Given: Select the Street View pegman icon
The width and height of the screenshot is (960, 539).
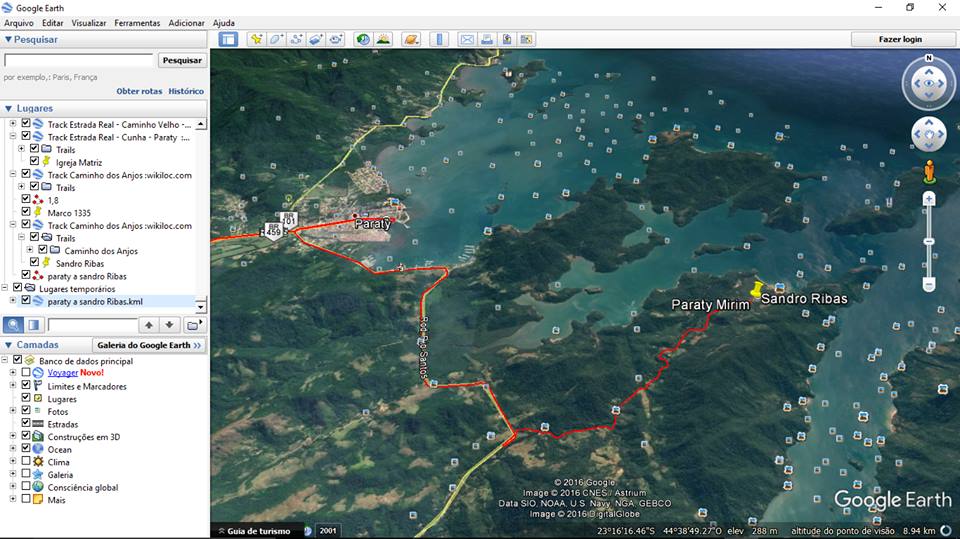Looking at the screenshot, I should pyautogui.click(x=929, y=172).
